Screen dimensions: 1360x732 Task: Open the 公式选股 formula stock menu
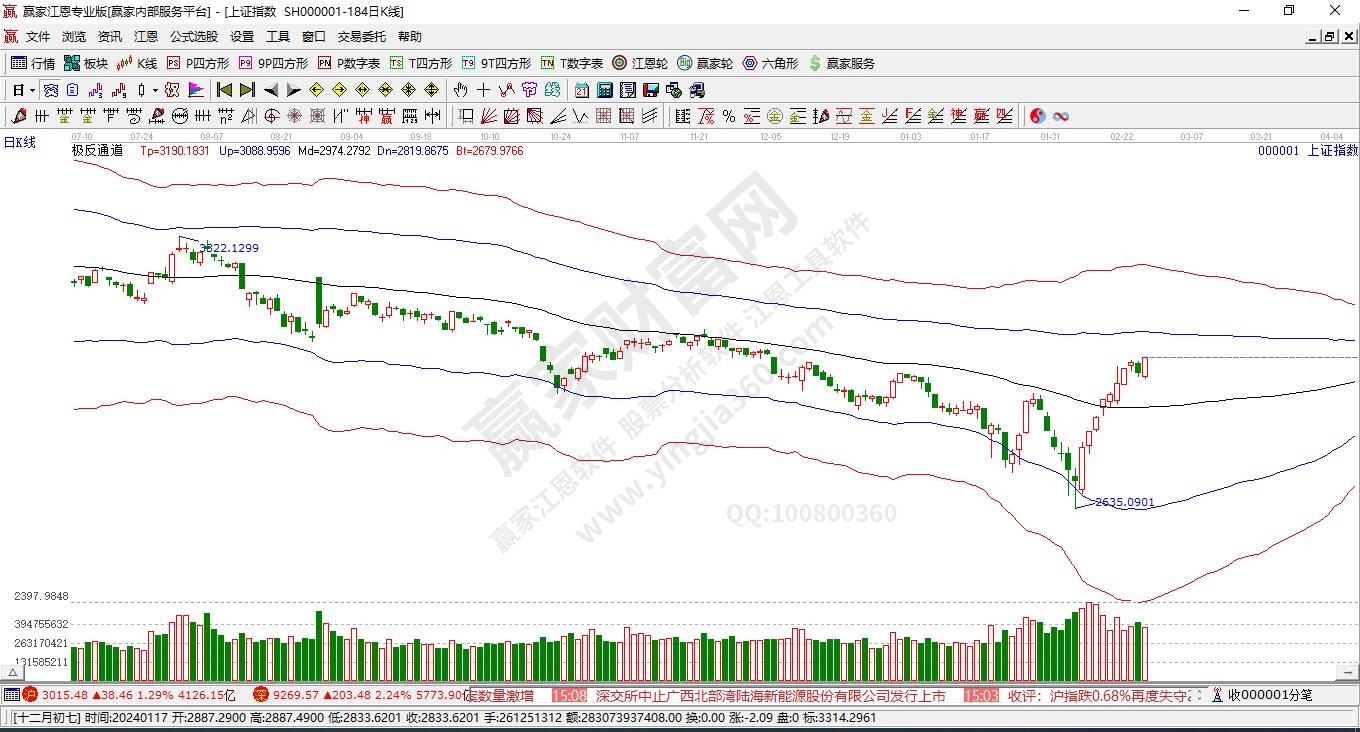click(x=193, y=36)
